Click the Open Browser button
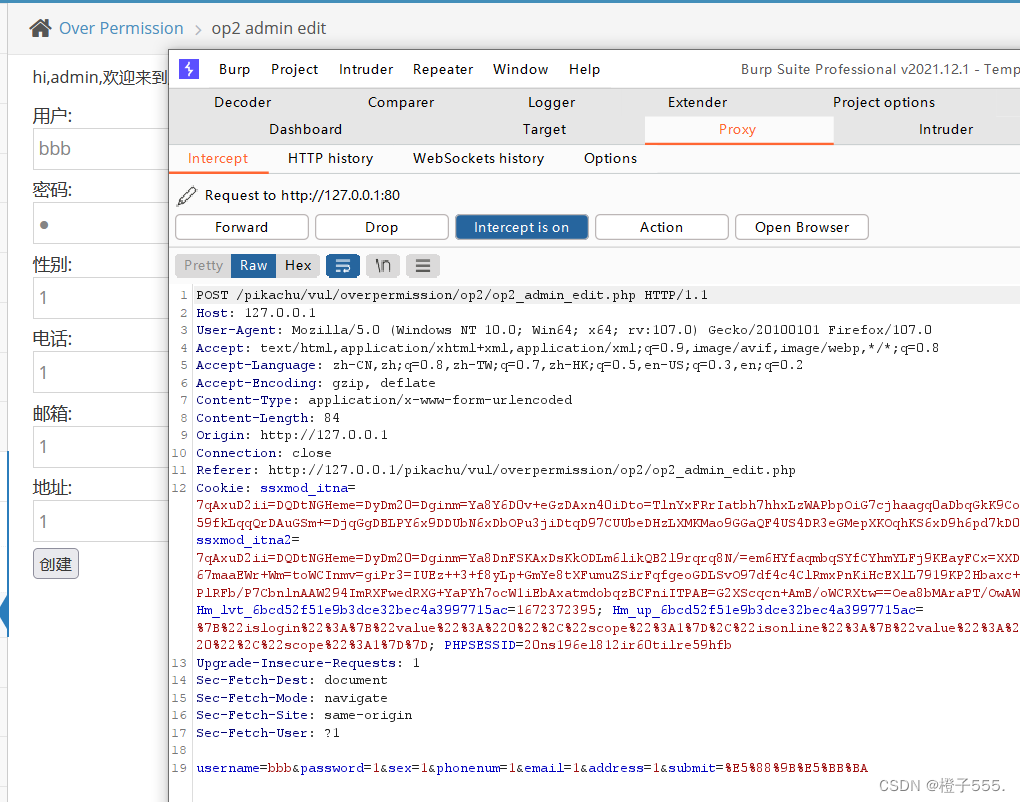Viewport: 1020px width, 802px height. point(802,227)
